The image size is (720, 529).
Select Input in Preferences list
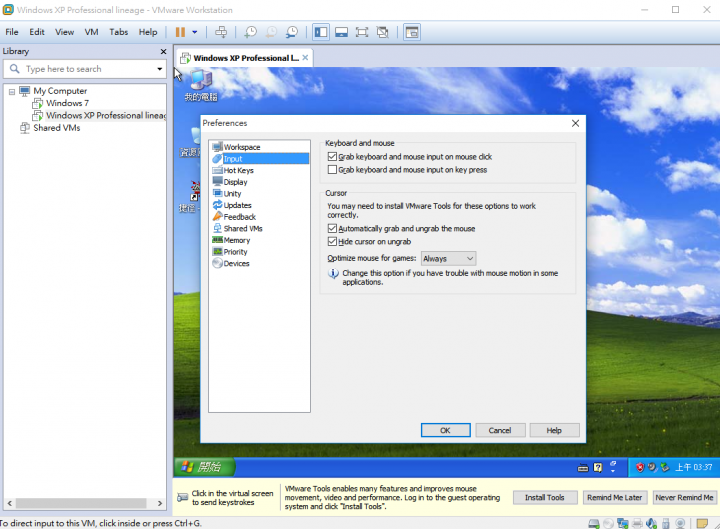pos(260,158)
